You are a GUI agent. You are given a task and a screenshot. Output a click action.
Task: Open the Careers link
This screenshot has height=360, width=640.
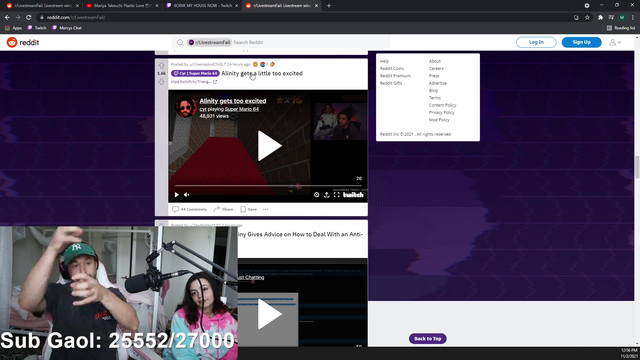436,69
